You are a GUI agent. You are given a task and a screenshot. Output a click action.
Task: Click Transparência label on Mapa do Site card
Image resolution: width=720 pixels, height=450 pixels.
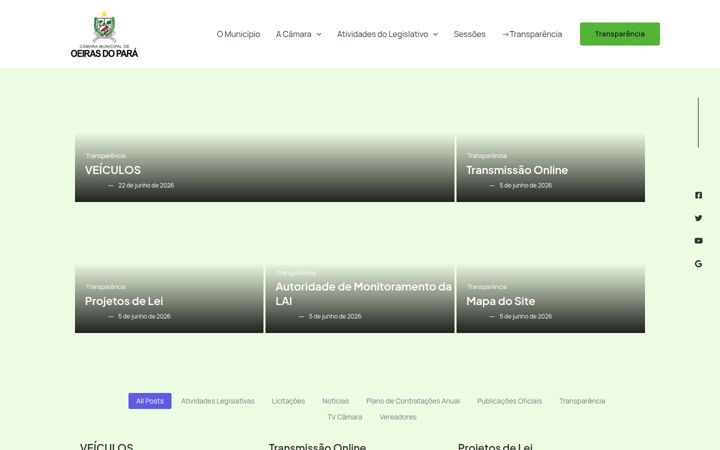[487, 287]
